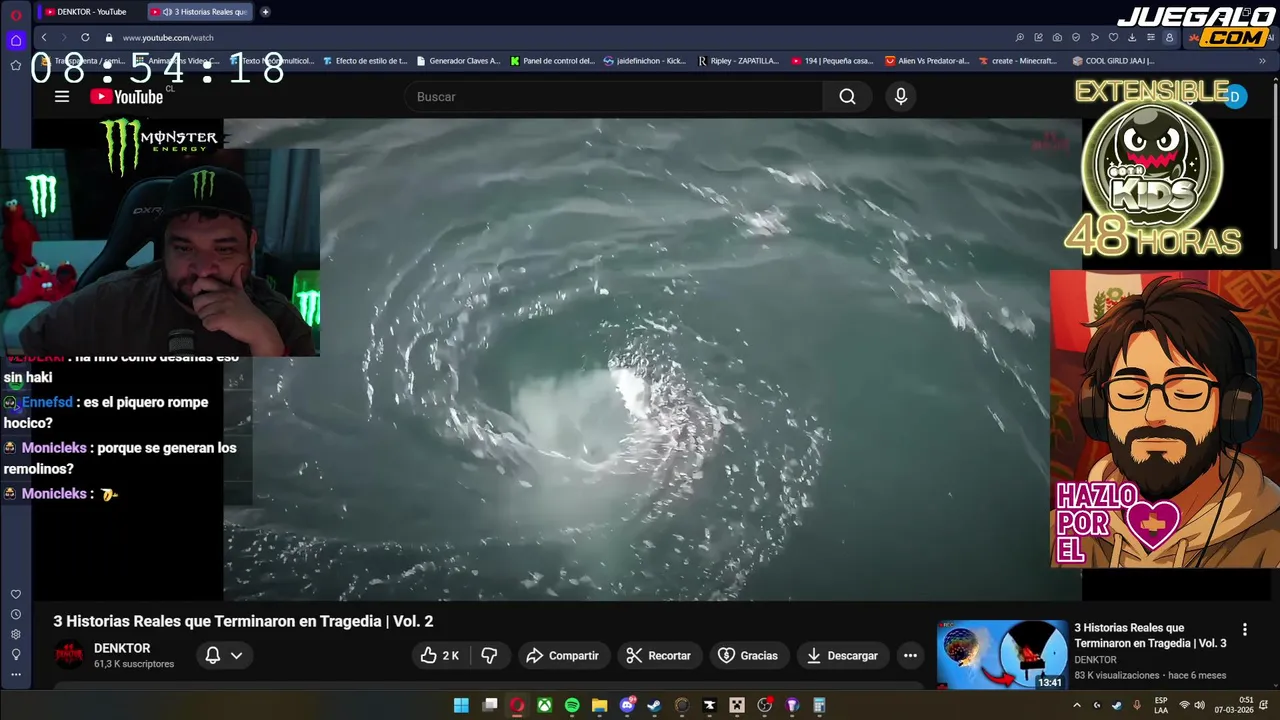This screenshot has height=720, width=1280.
Task: Open COOL GIRLD JAAJ bookmark
Action: (x=1113, y=61)
